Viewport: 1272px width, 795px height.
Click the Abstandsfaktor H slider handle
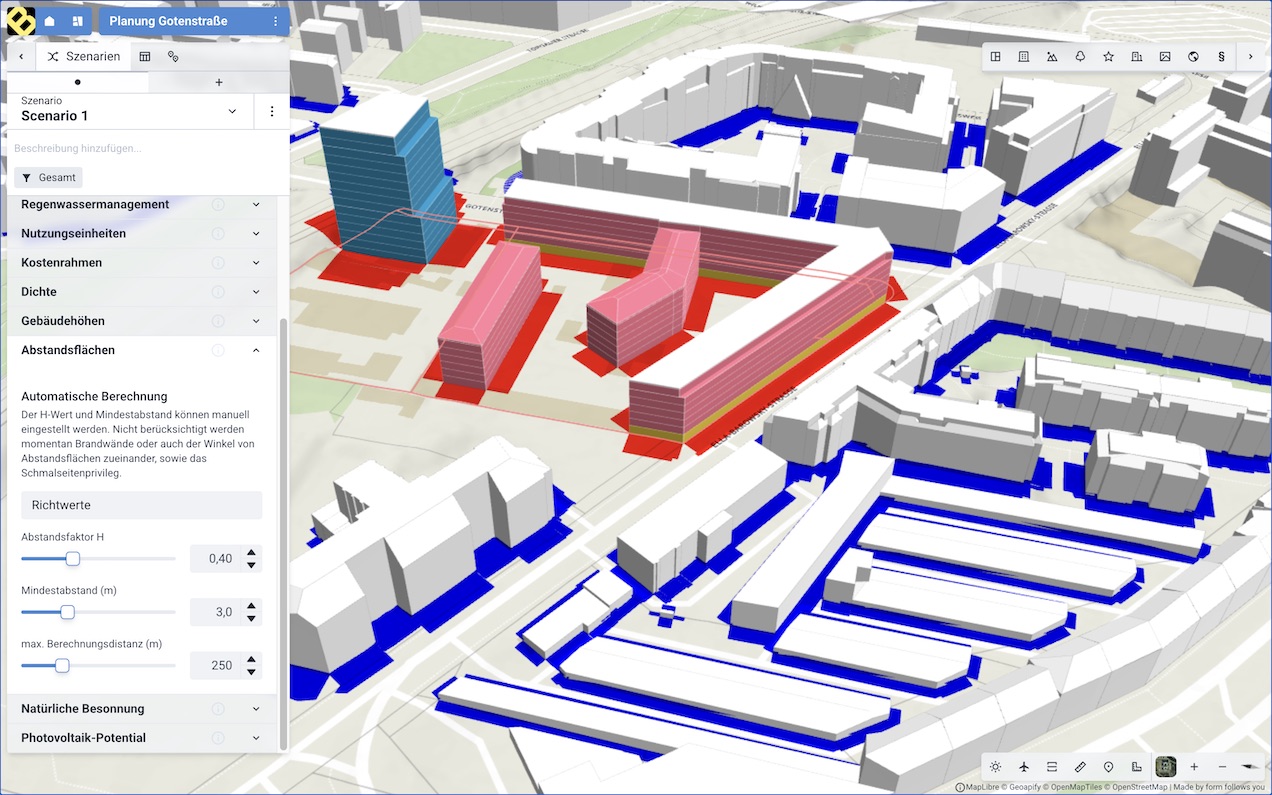click(73, 559)
